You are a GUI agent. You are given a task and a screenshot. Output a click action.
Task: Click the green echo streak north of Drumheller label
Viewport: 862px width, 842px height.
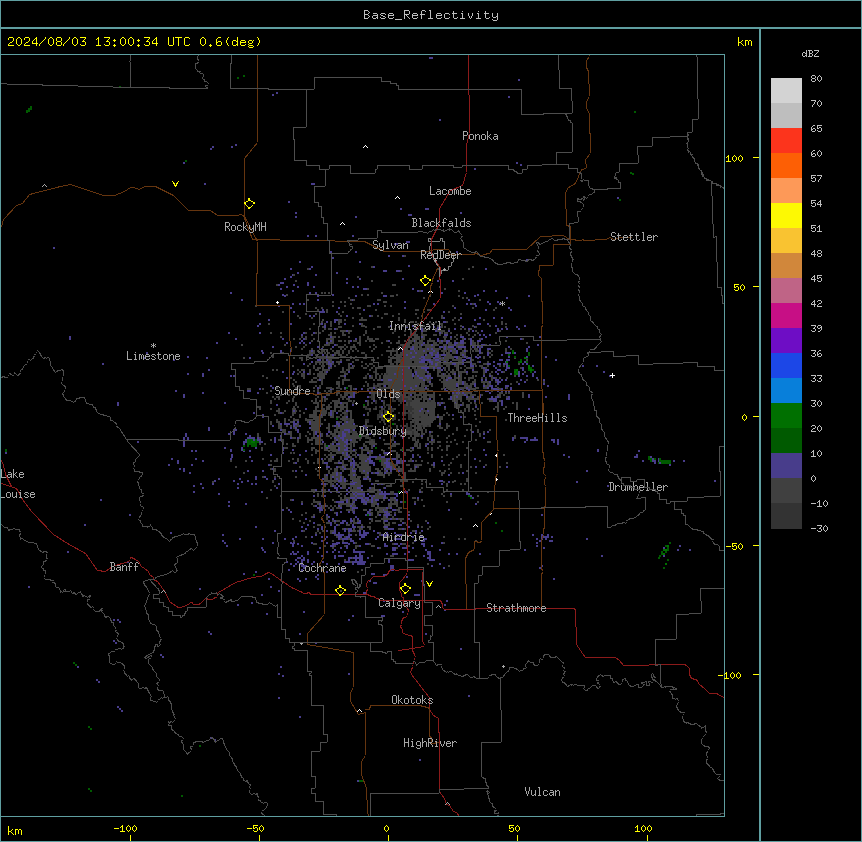[660, 461]
